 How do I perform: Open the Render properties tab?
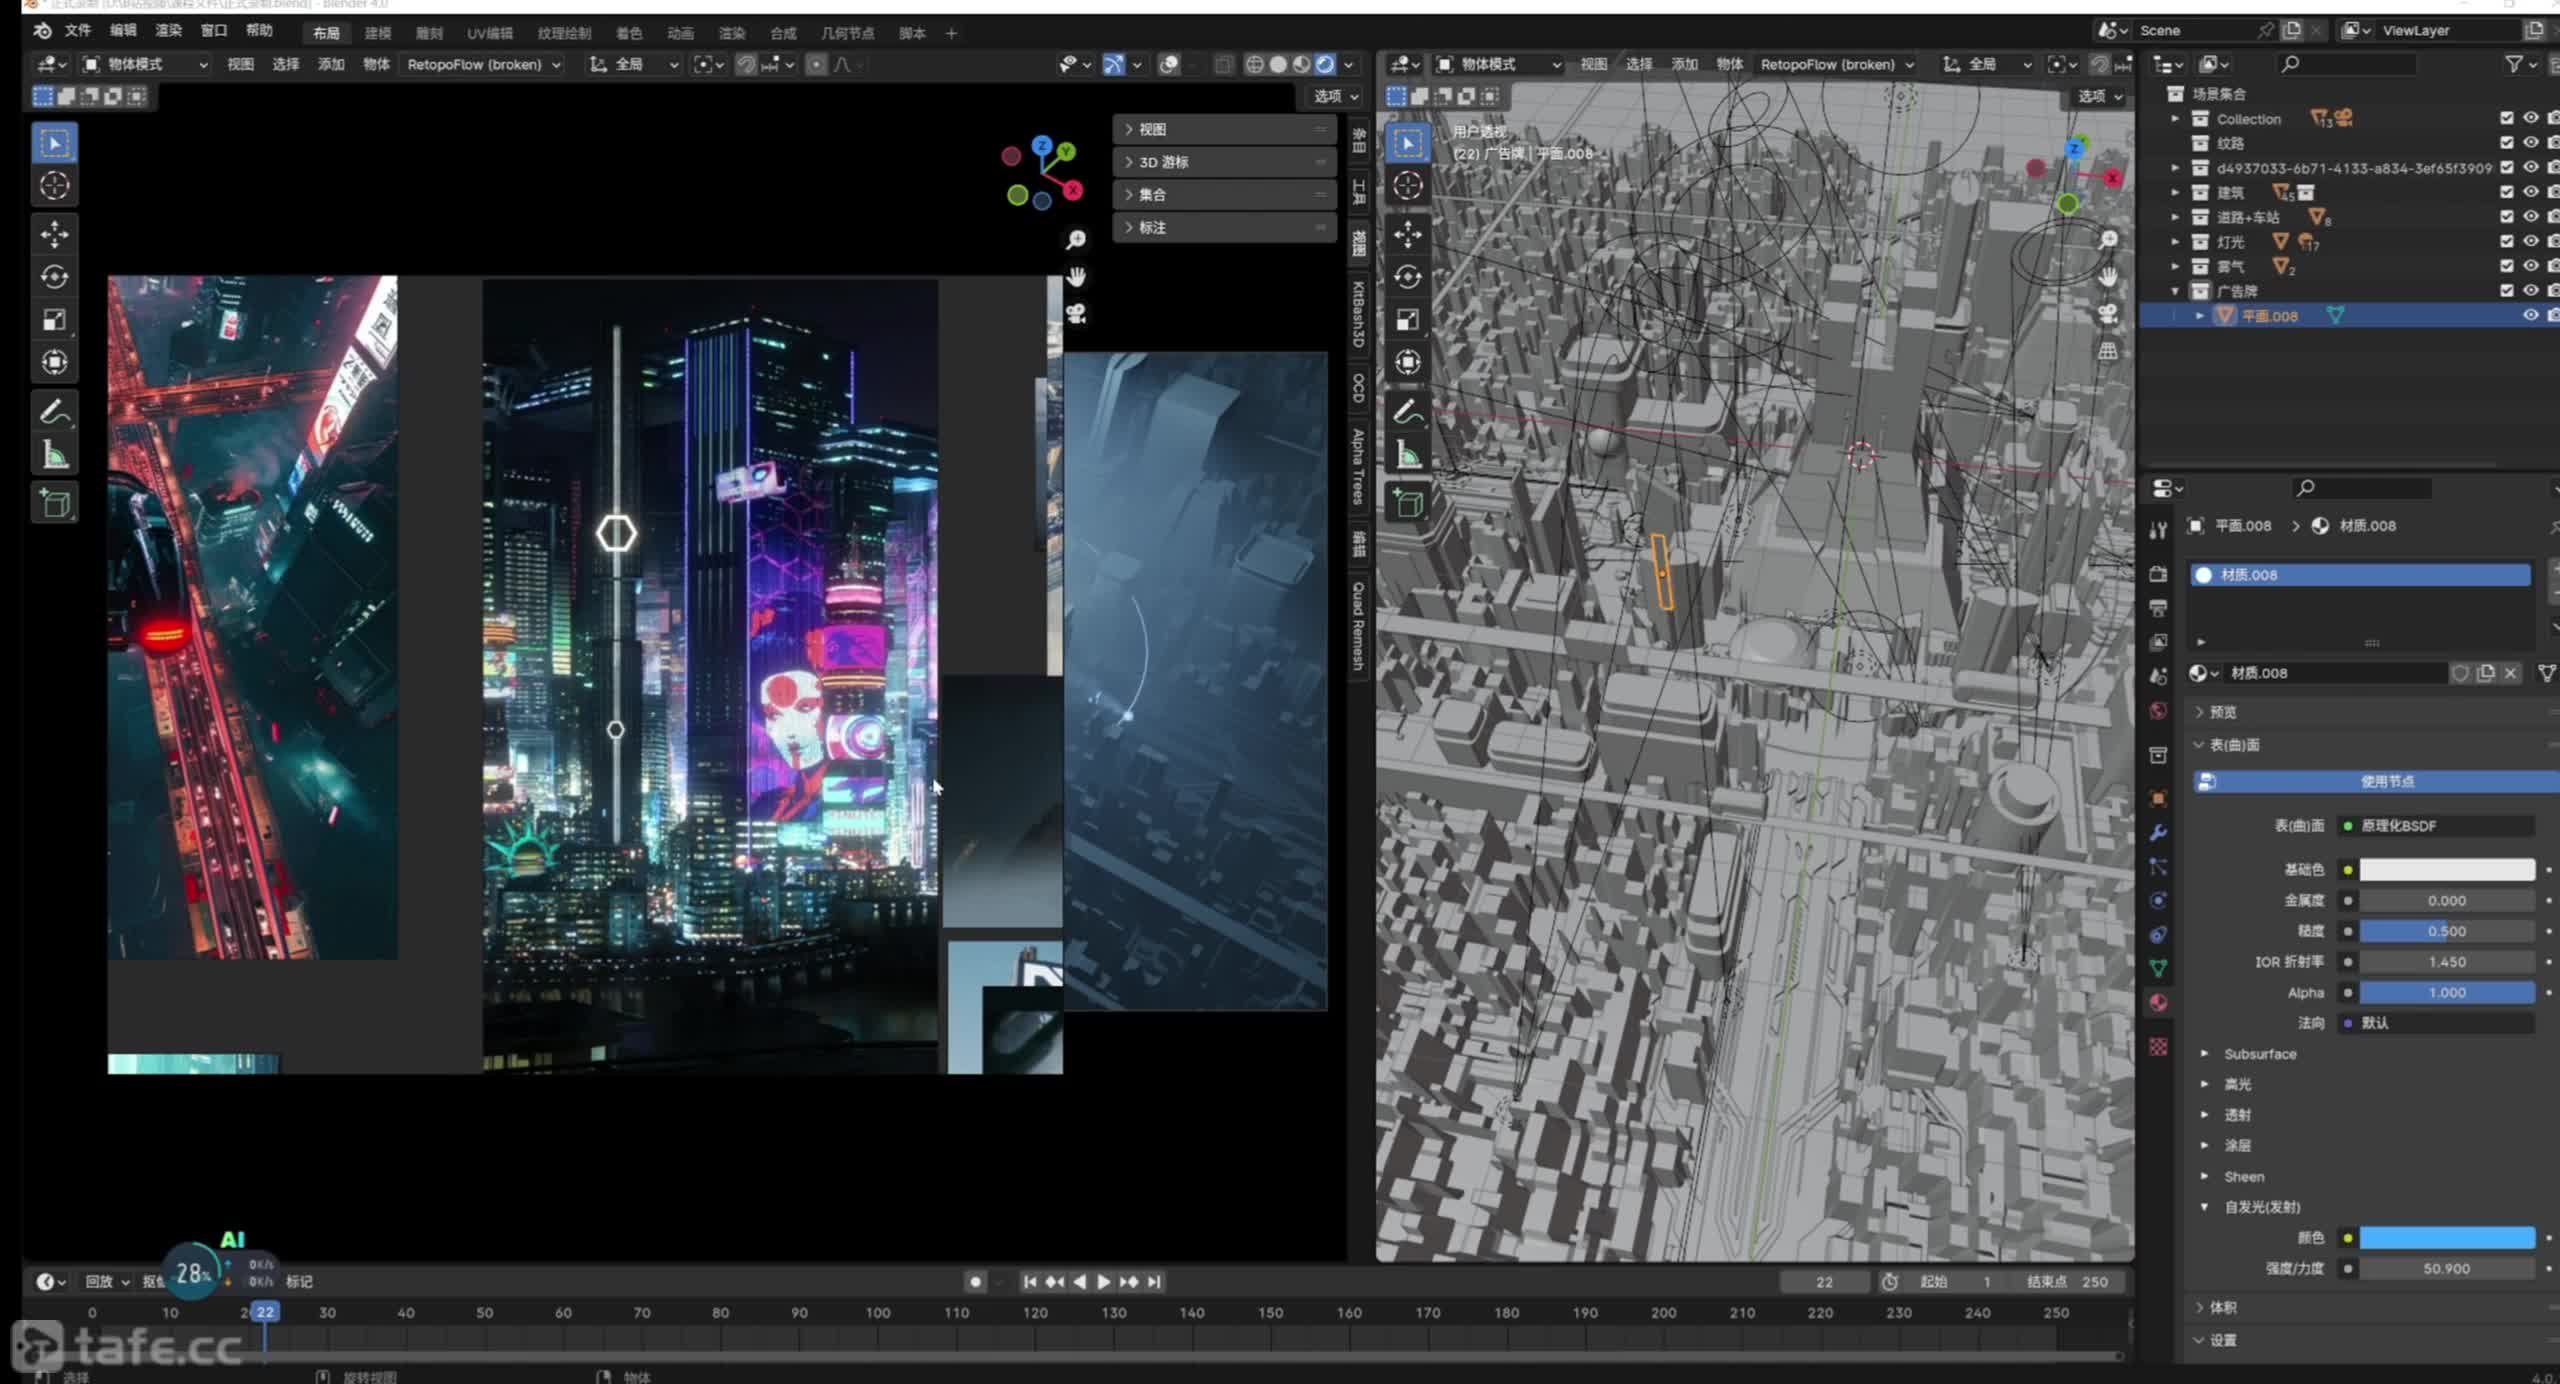pyautogui.click(x=2158, y=574)
